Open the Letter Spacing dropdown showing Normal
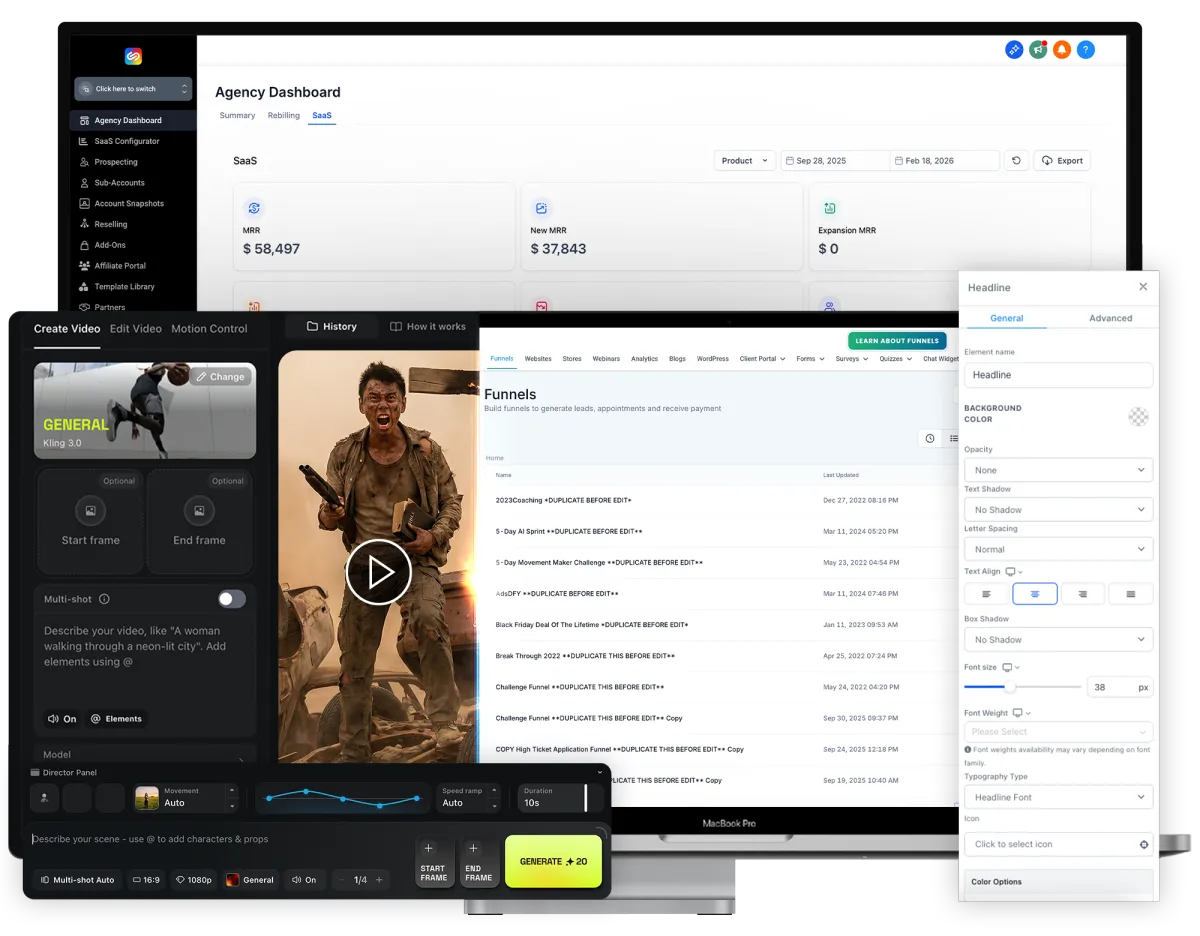The width and height of the screenshot is (1200, 936). 1058,549
